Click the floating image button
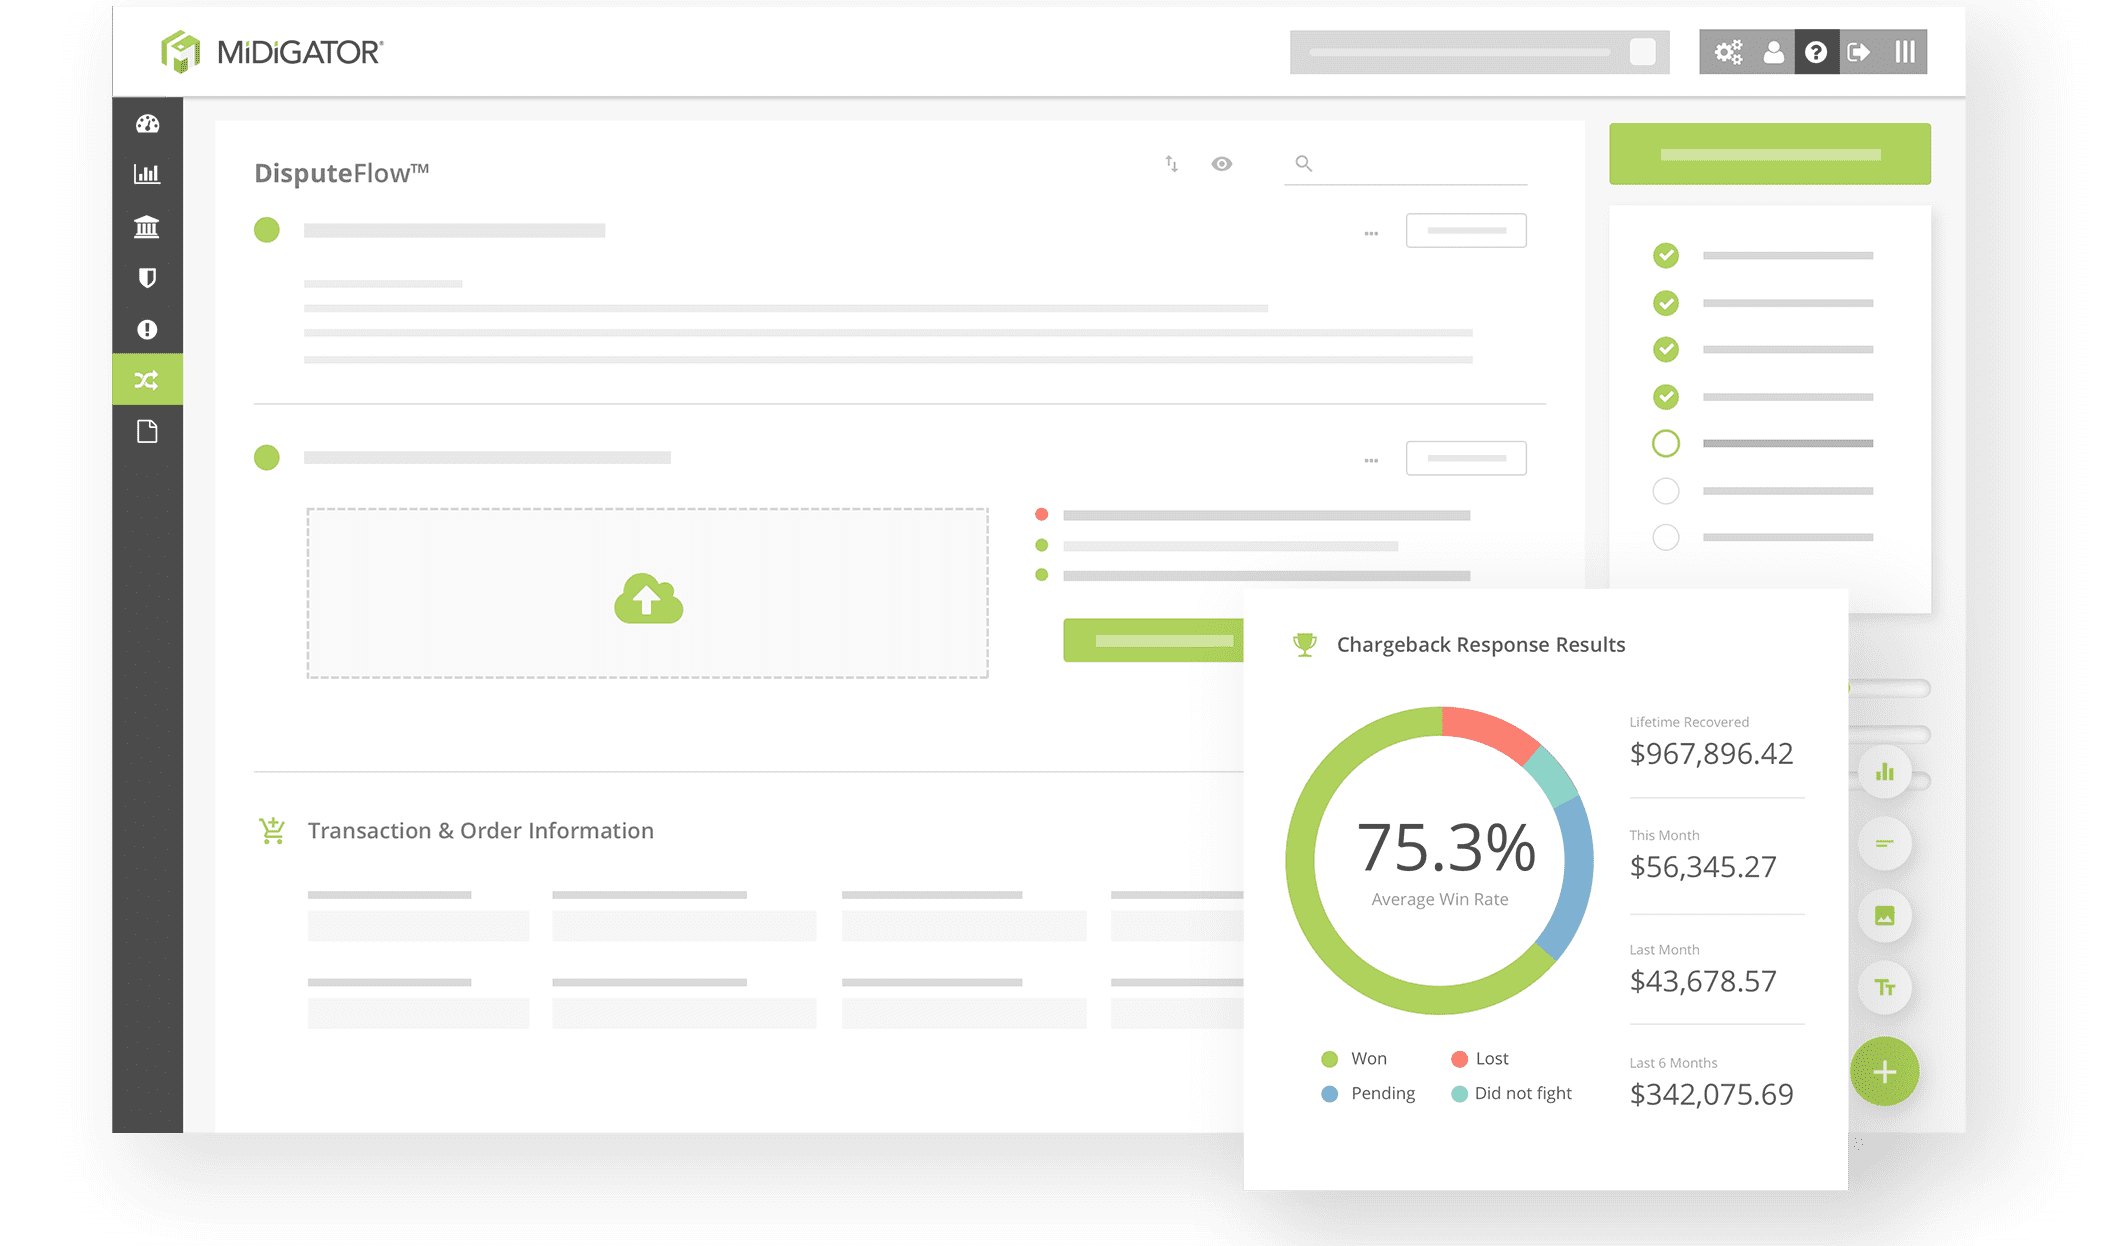The width and height of the screenshot is (2122, 1246). pyautogui.click(x=1885, y=916)
